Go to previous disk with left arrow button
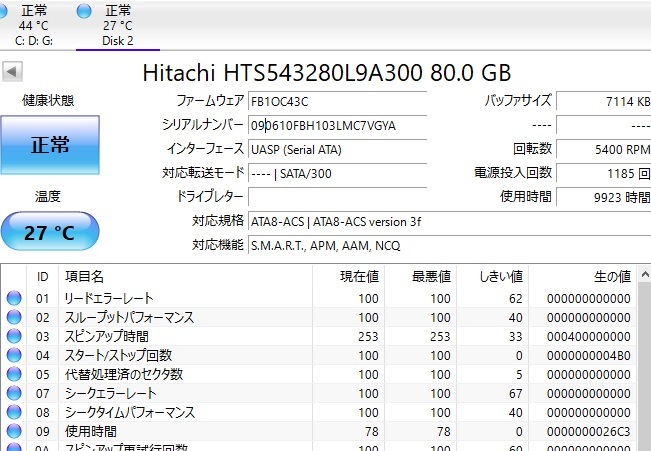Viewport: 651px width, 451px height. (x=12, y=72)
